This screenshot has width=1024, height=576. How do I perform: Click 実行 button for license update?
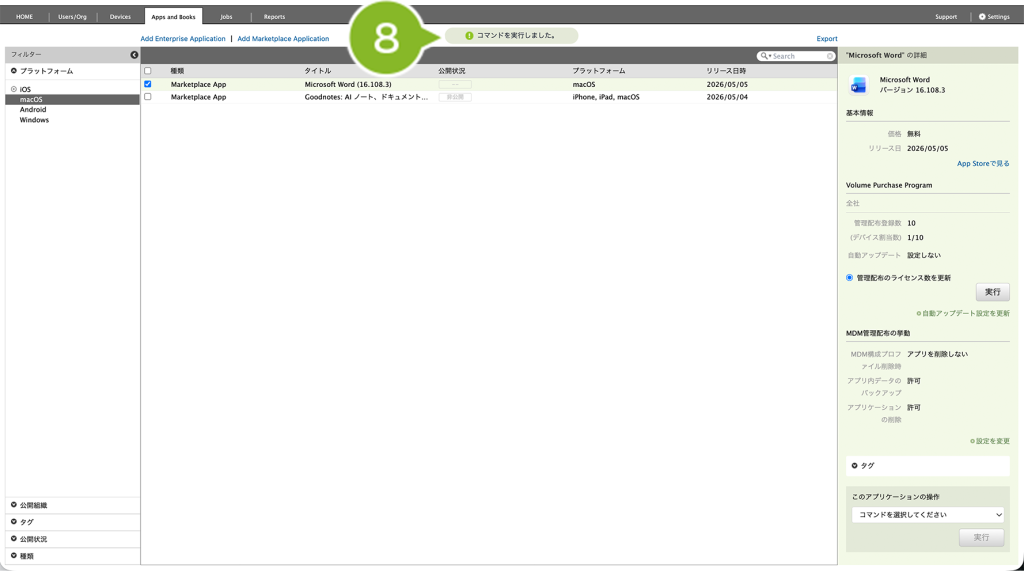(993, 292)
